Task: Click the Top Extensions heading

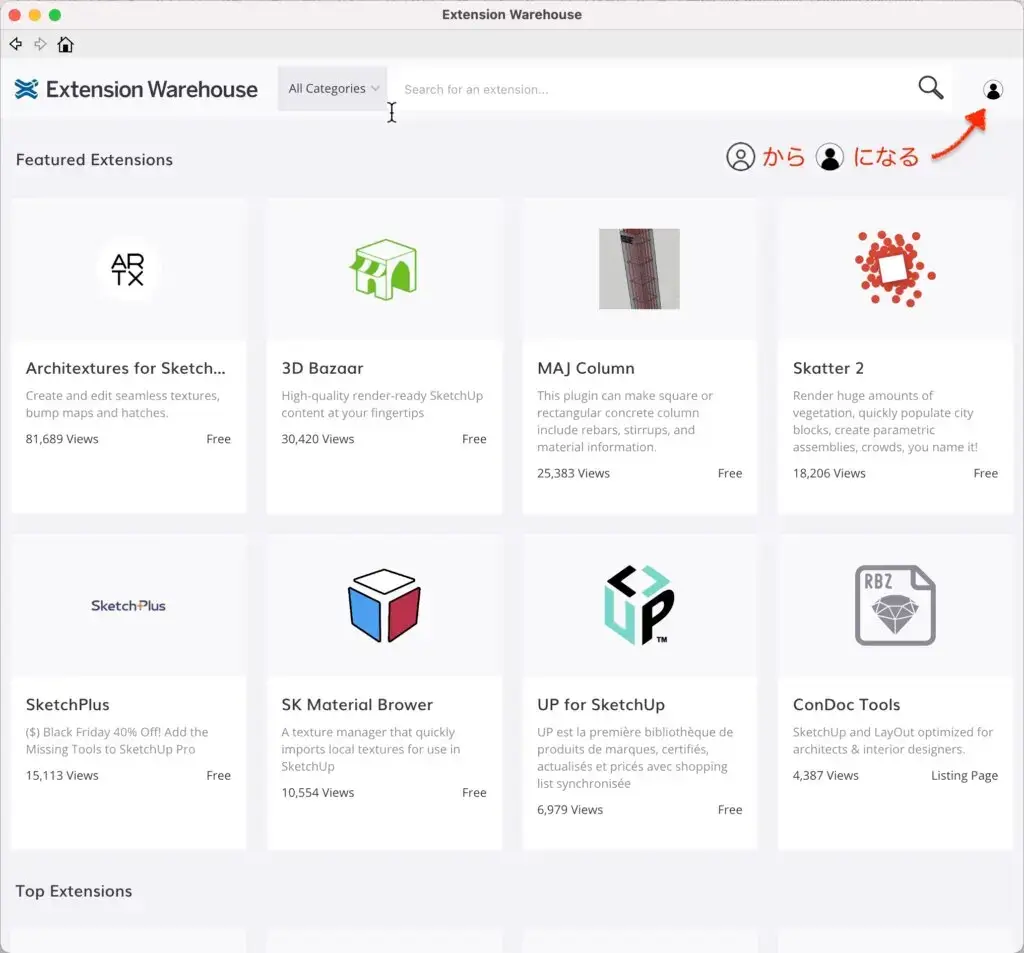Action: pyautogui.click(x=74, y=892)
